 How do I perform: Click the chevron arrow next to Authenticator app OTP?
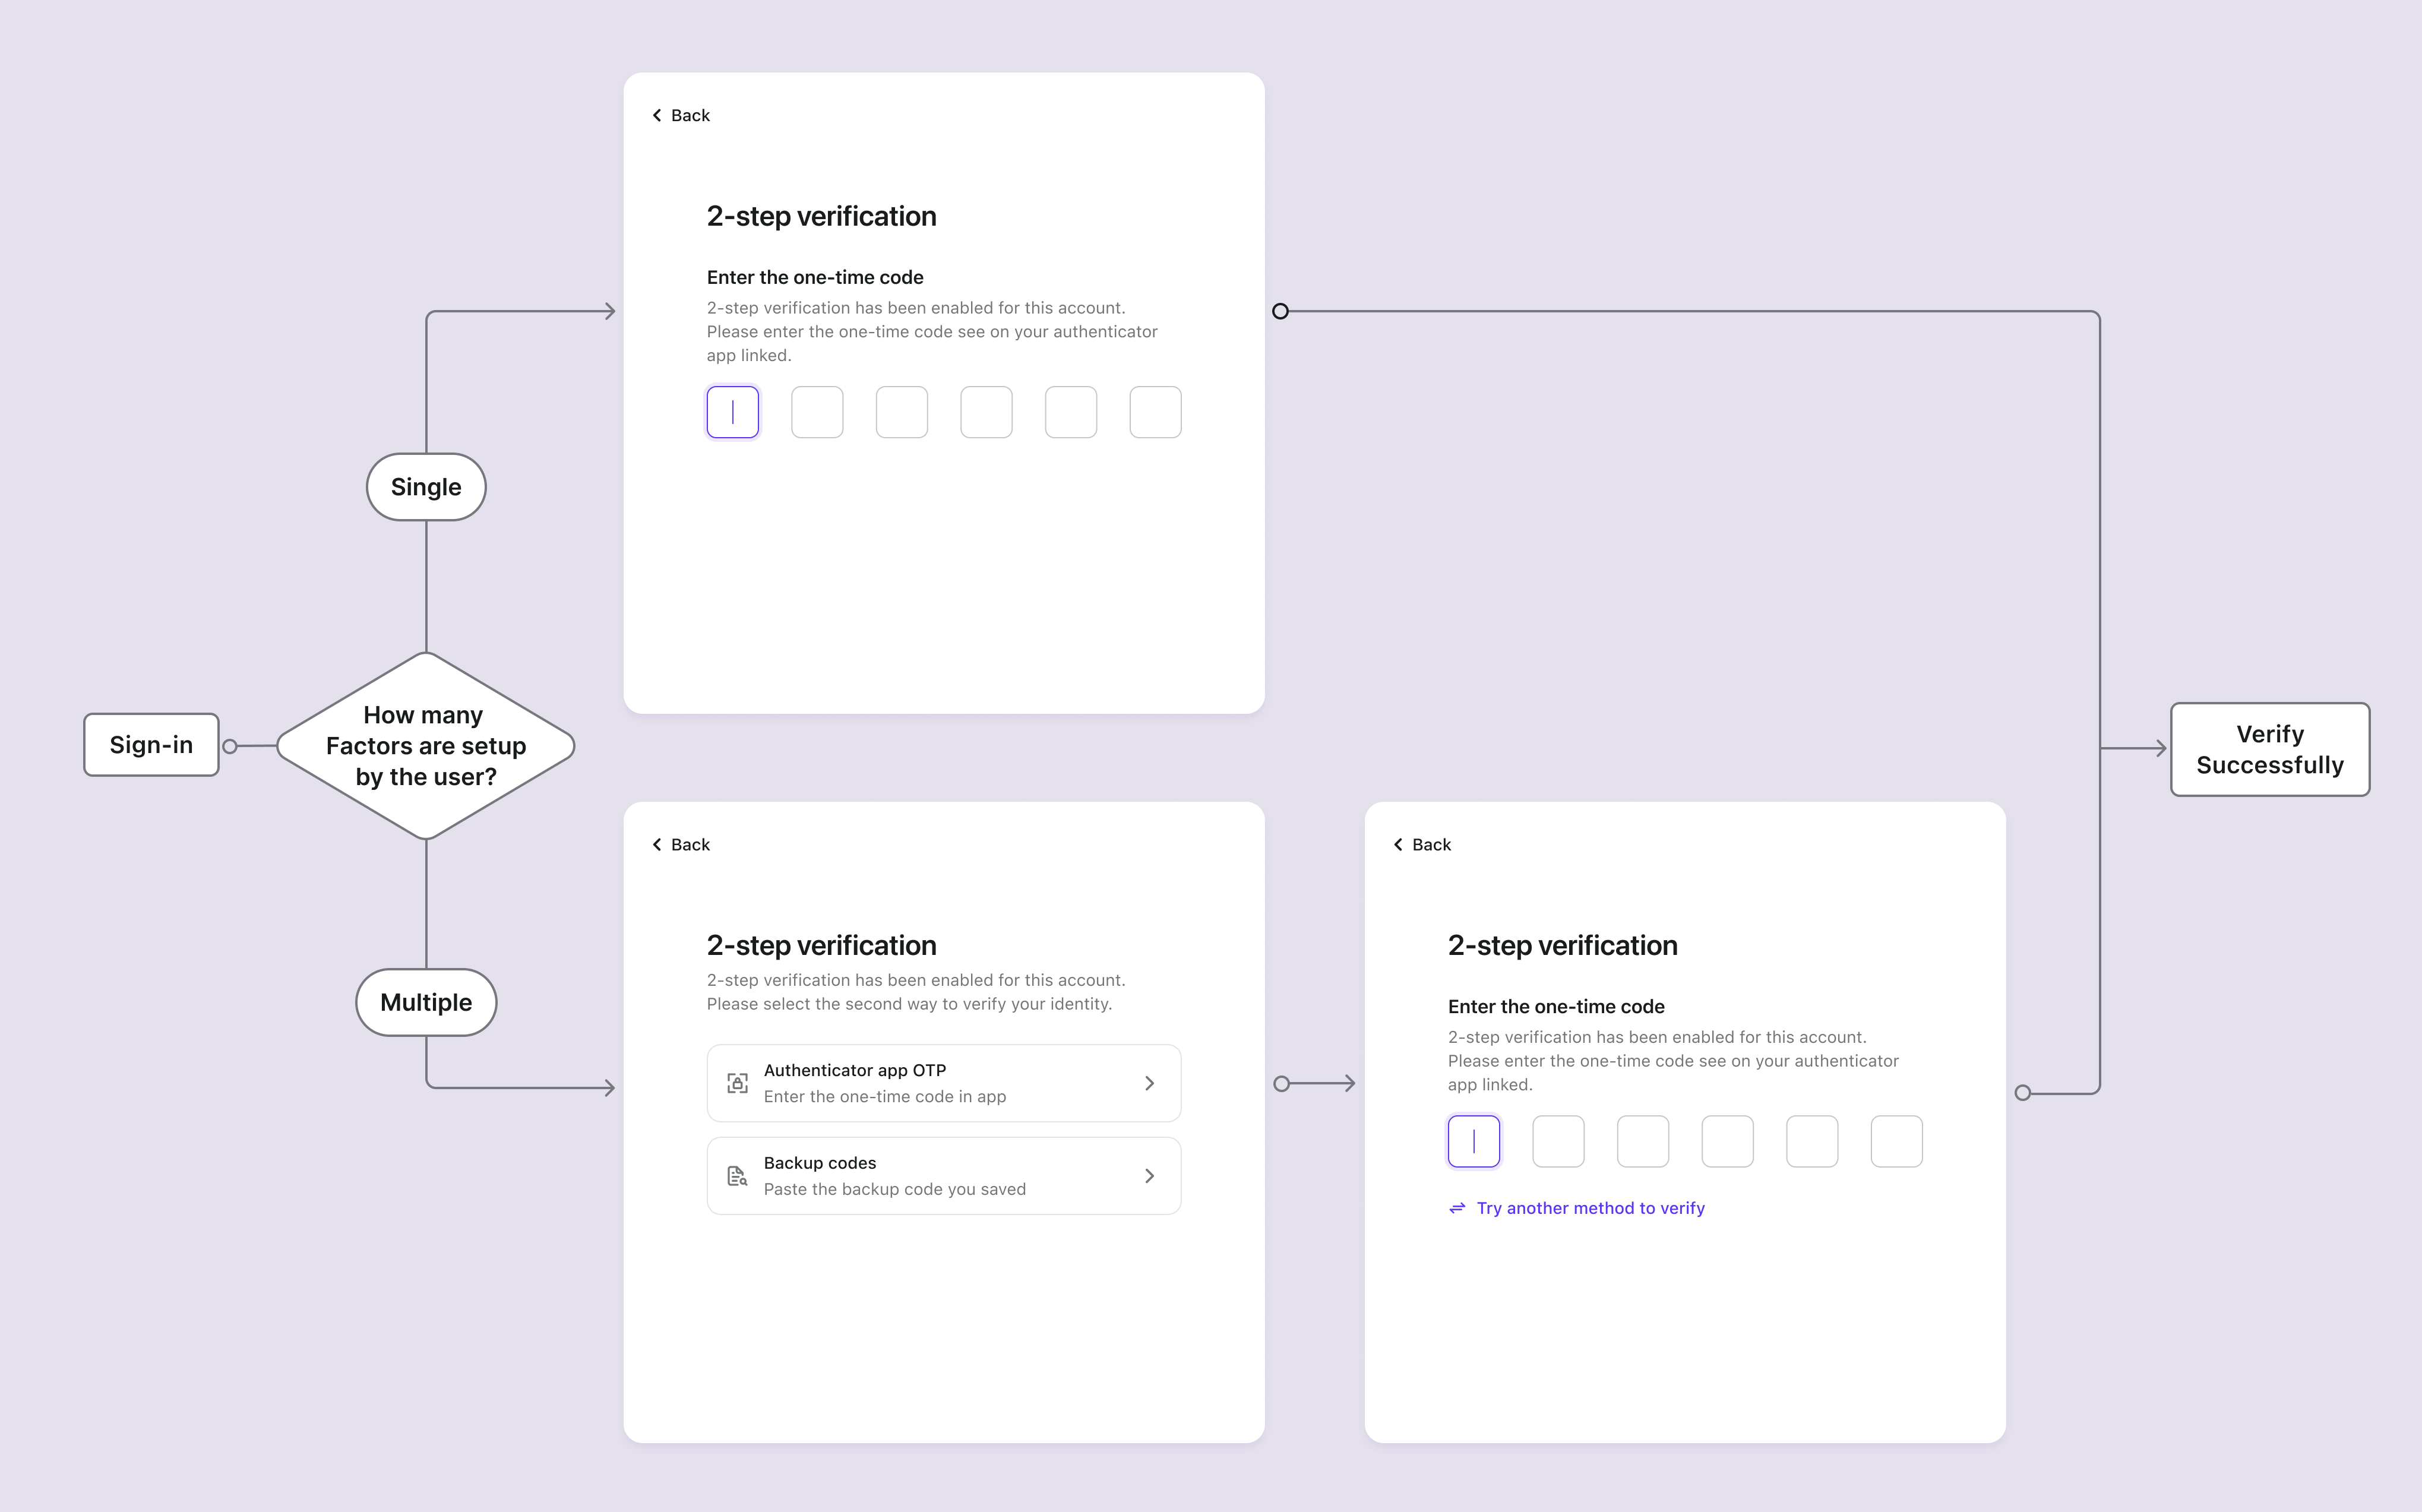coord(1151,1082)
